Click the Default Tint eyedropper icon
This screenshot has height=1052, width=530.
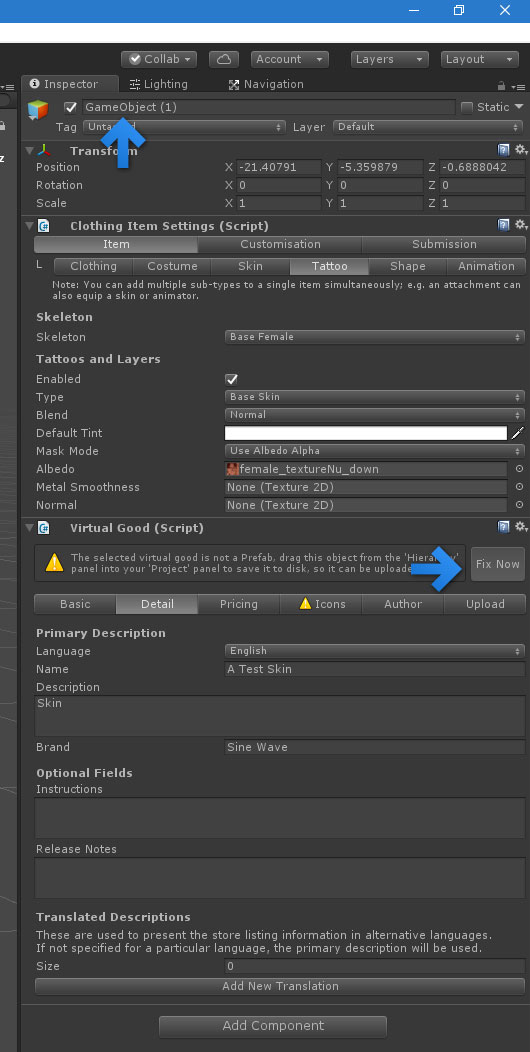517,433
